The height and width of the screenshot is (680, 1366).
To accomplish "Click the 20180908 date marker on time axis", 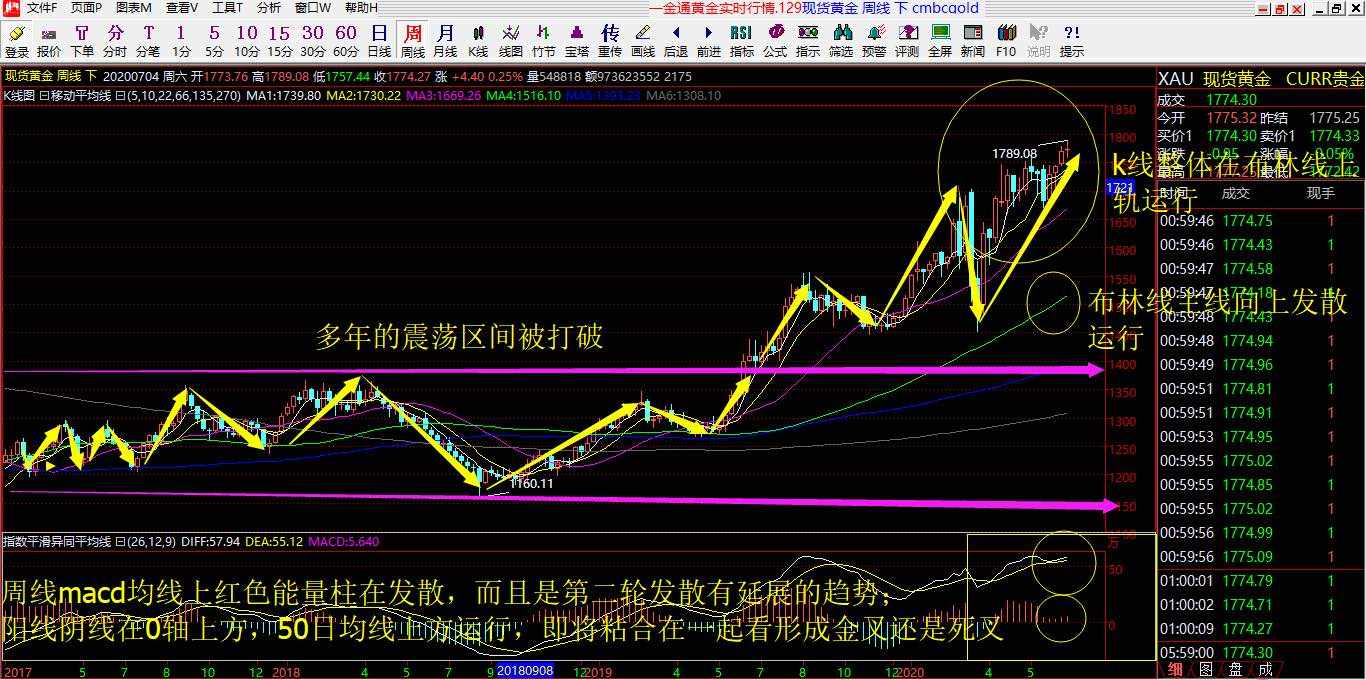I will pos(525,672).
